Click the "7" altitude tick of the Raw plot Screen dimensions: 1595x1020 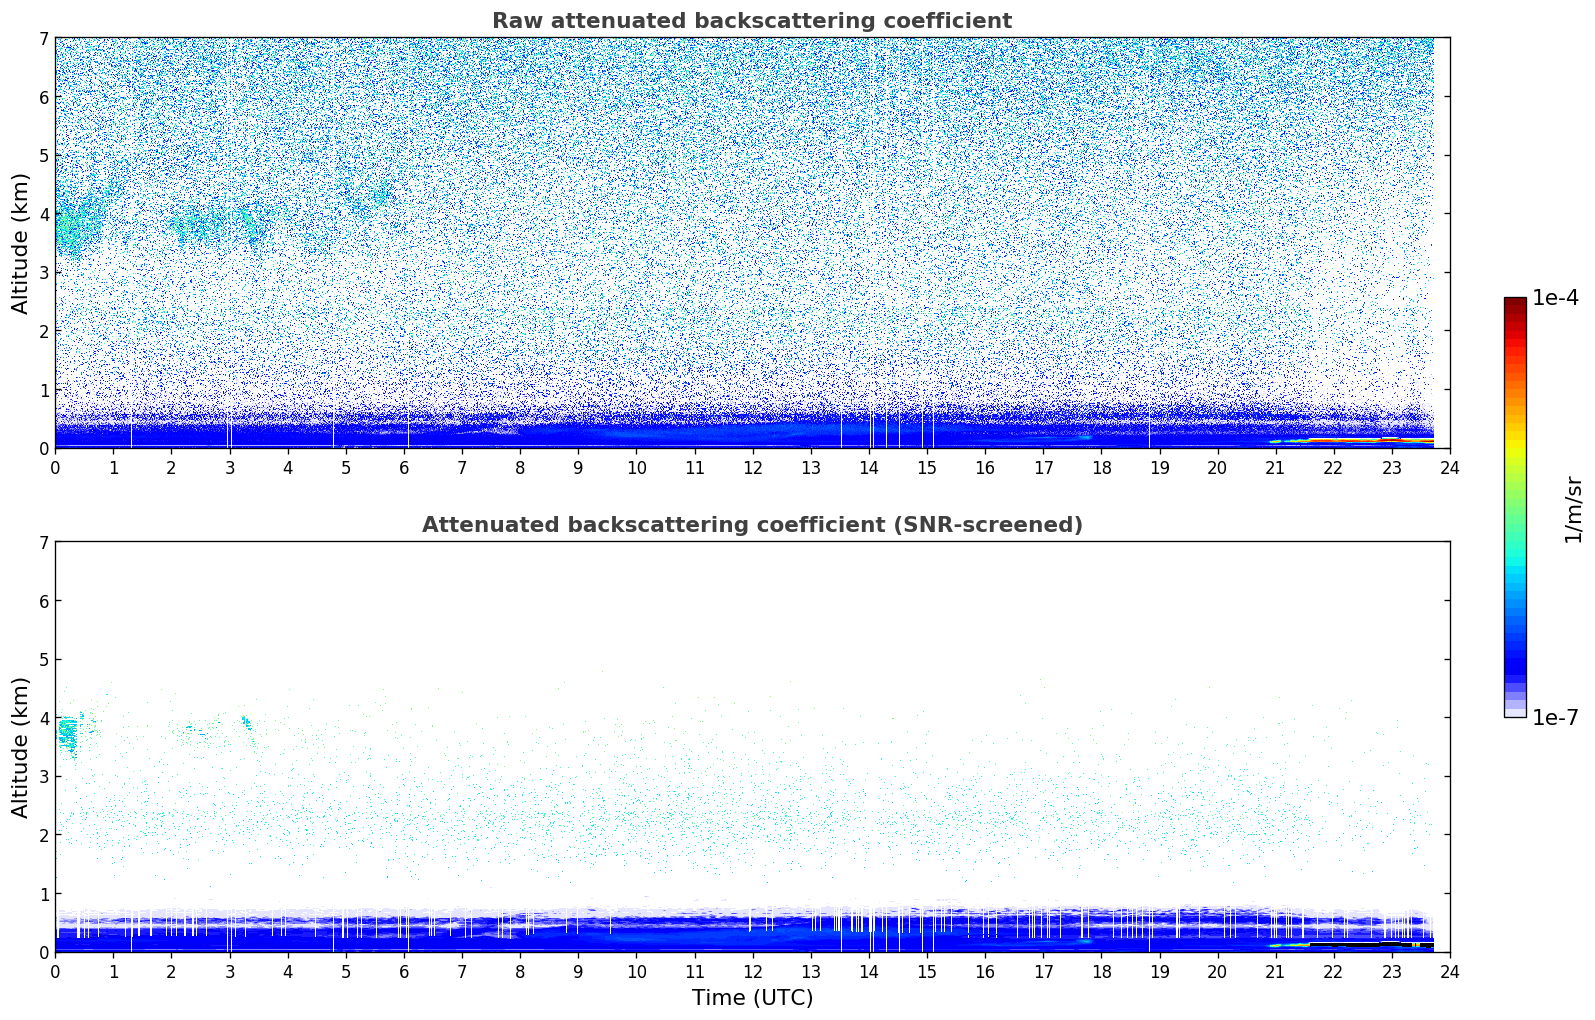point(43,38)
